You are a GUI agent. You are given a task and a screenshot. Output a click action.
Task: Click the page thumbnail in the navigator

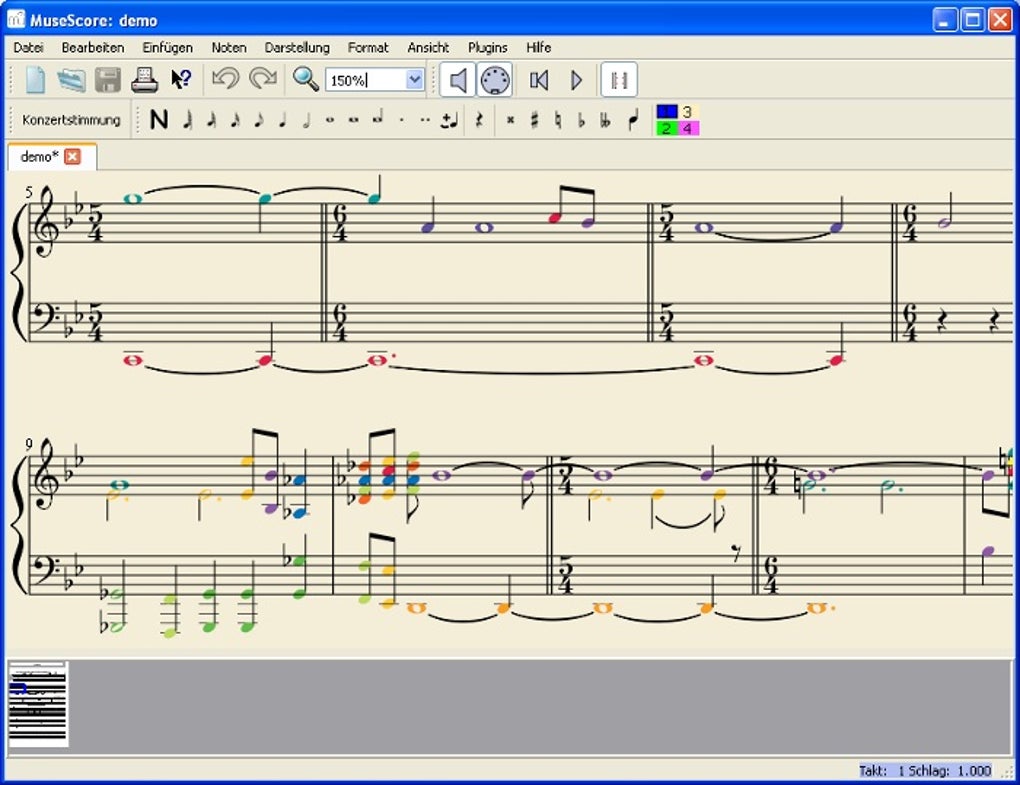coord(38,704)
